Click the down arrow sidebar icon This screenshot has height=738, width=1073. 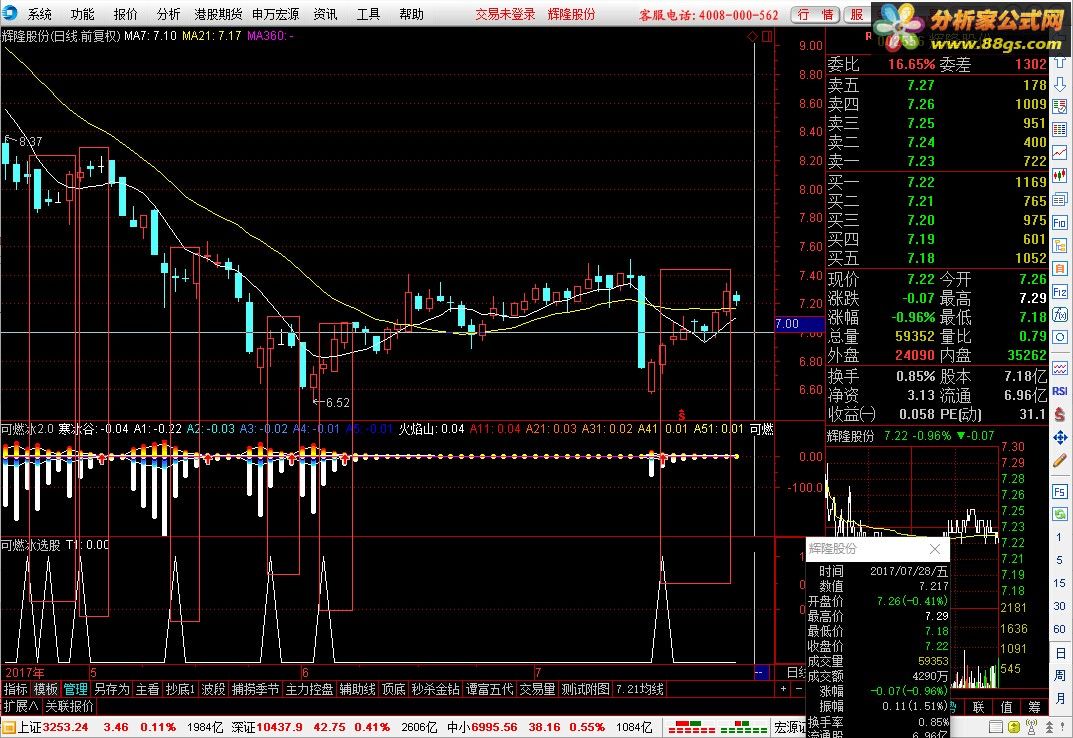click(x=1060, y=84)
